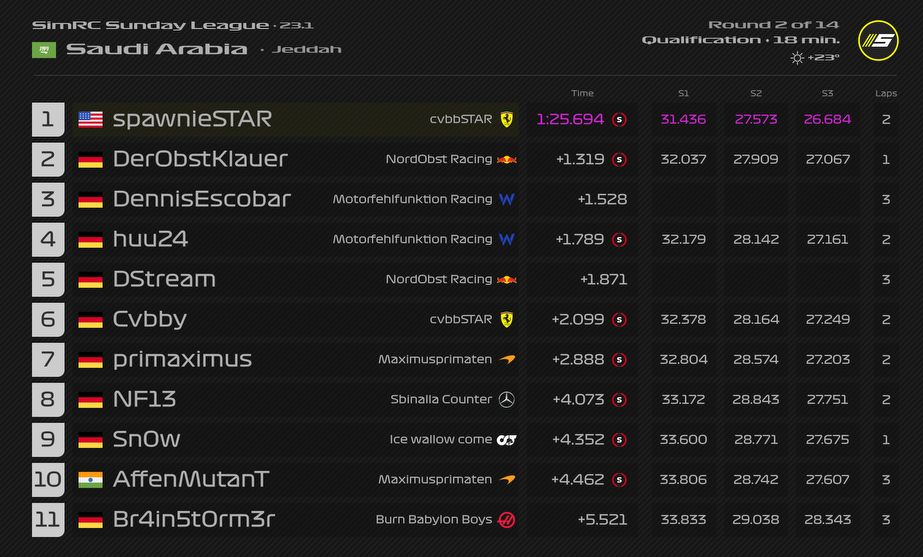Click the purple S1 time 31.436

[x=683, y=119]
